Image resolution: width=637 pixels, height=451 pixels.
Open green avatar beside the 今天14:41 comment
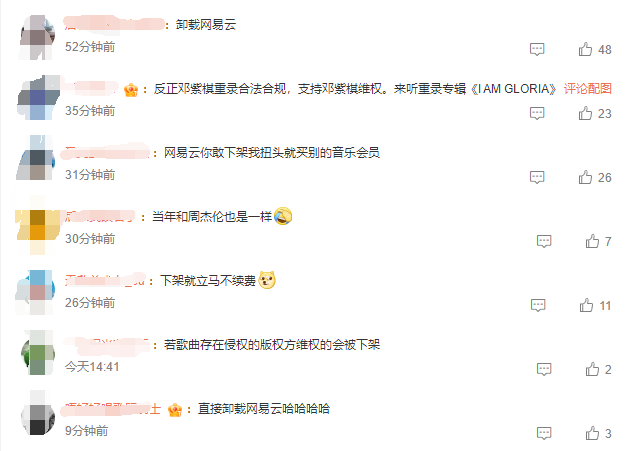38,353
